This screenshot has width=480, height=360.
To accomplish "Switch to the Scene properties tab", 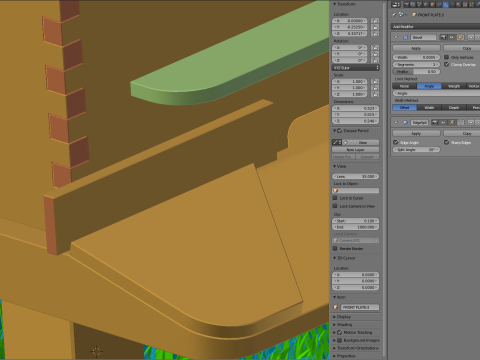I will tap(419, 5).
